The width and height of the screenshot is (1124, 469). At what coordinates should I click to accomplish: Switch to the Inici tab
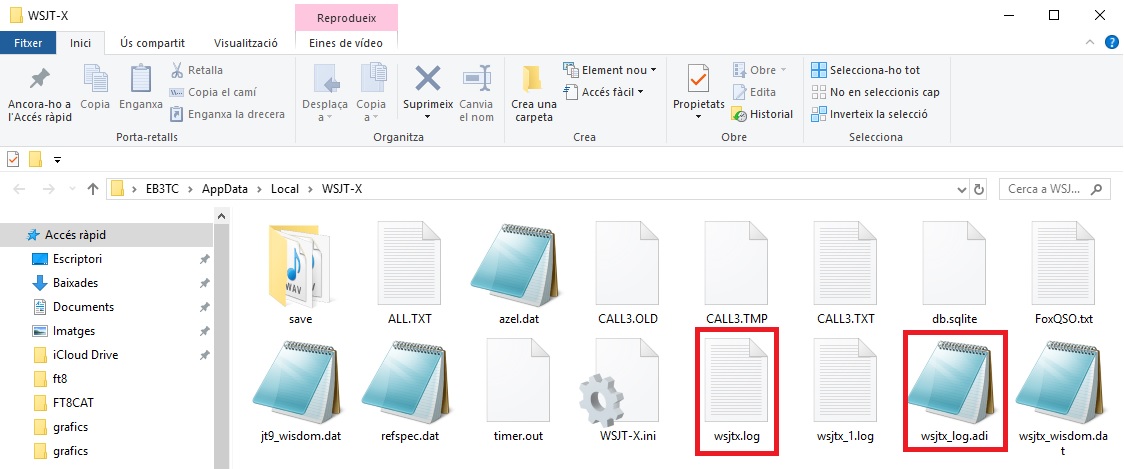(80, 43)
